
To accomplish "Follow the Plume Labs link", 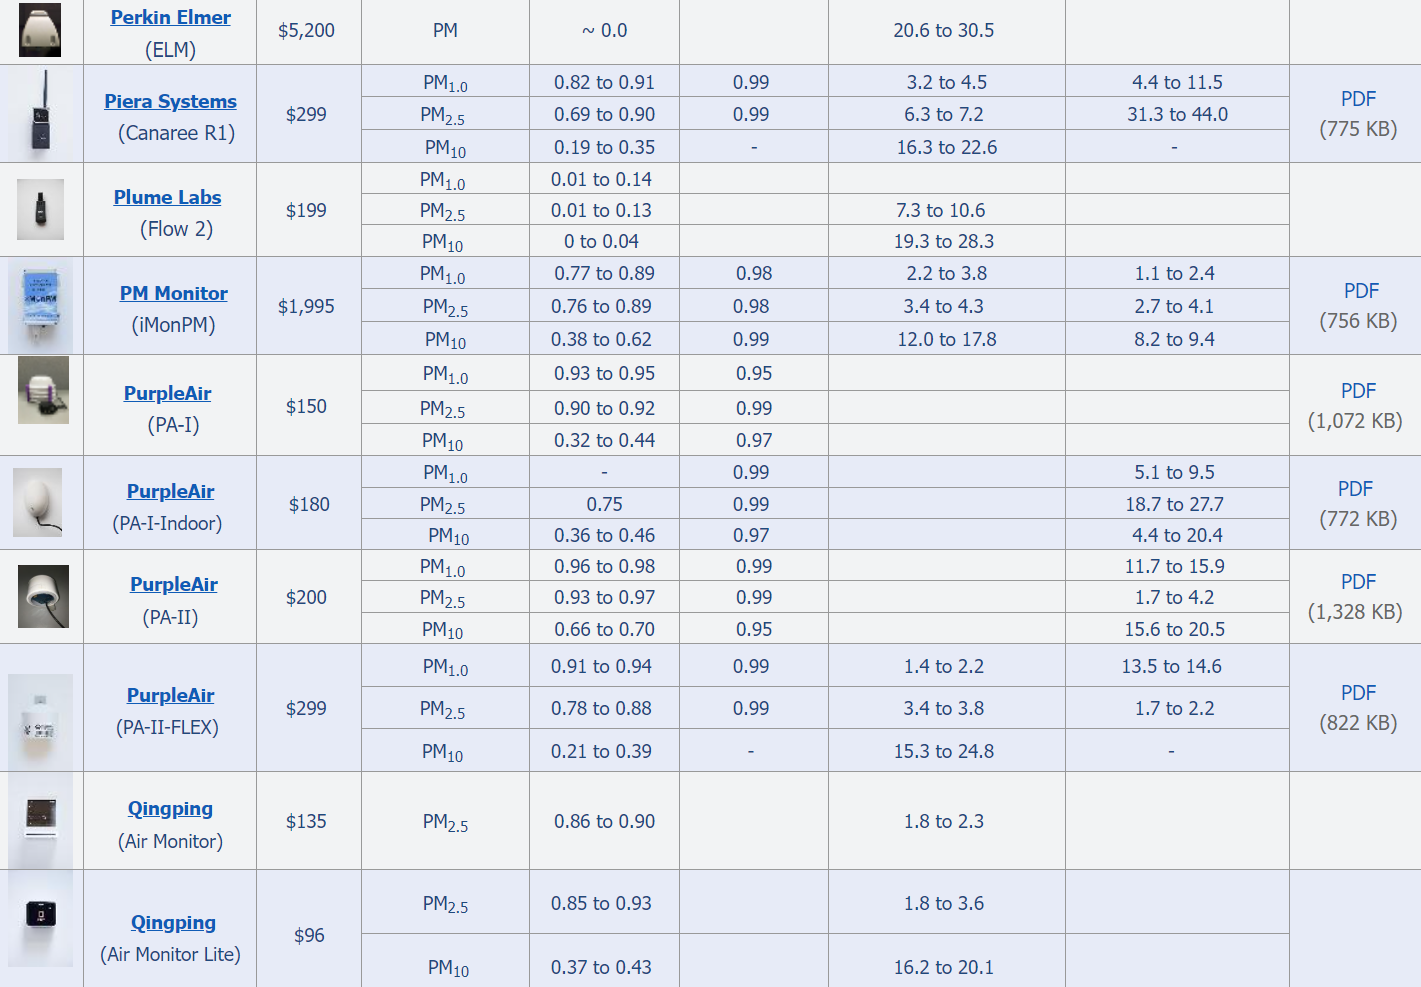I will click(167, 197).
